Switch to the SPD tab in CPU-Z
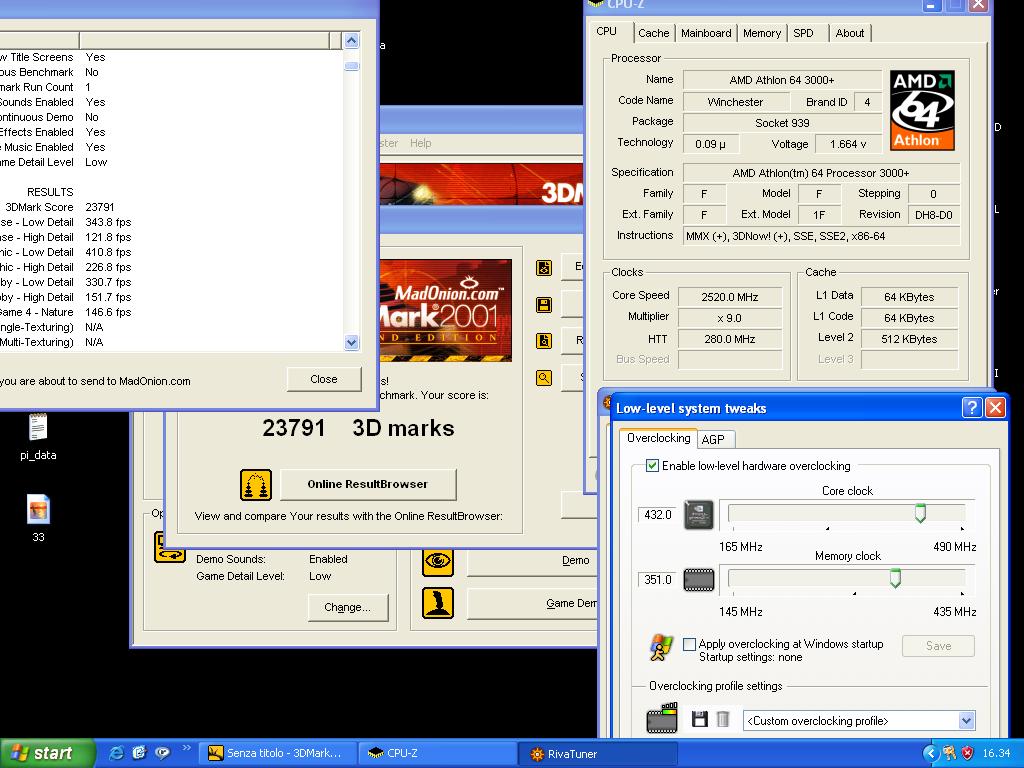This screenshot has height=768, width=1024. click(803, 33)
